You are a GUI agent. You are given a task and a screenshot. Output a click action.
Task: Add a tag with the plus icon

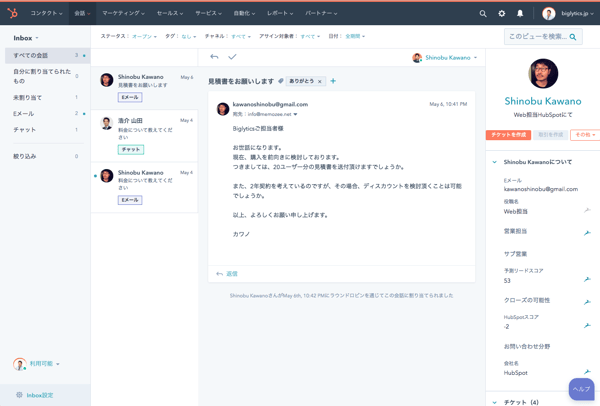tap(333, 81)
